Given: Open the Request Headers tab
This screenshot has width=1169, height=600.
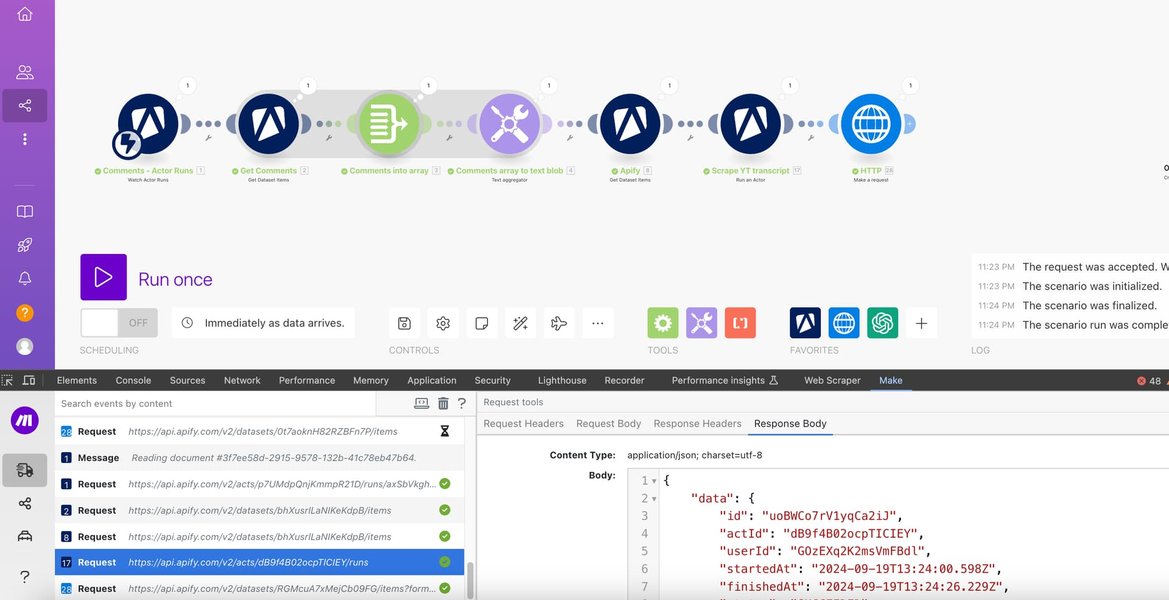Looking at the screenshot, I should pos(523,423).
